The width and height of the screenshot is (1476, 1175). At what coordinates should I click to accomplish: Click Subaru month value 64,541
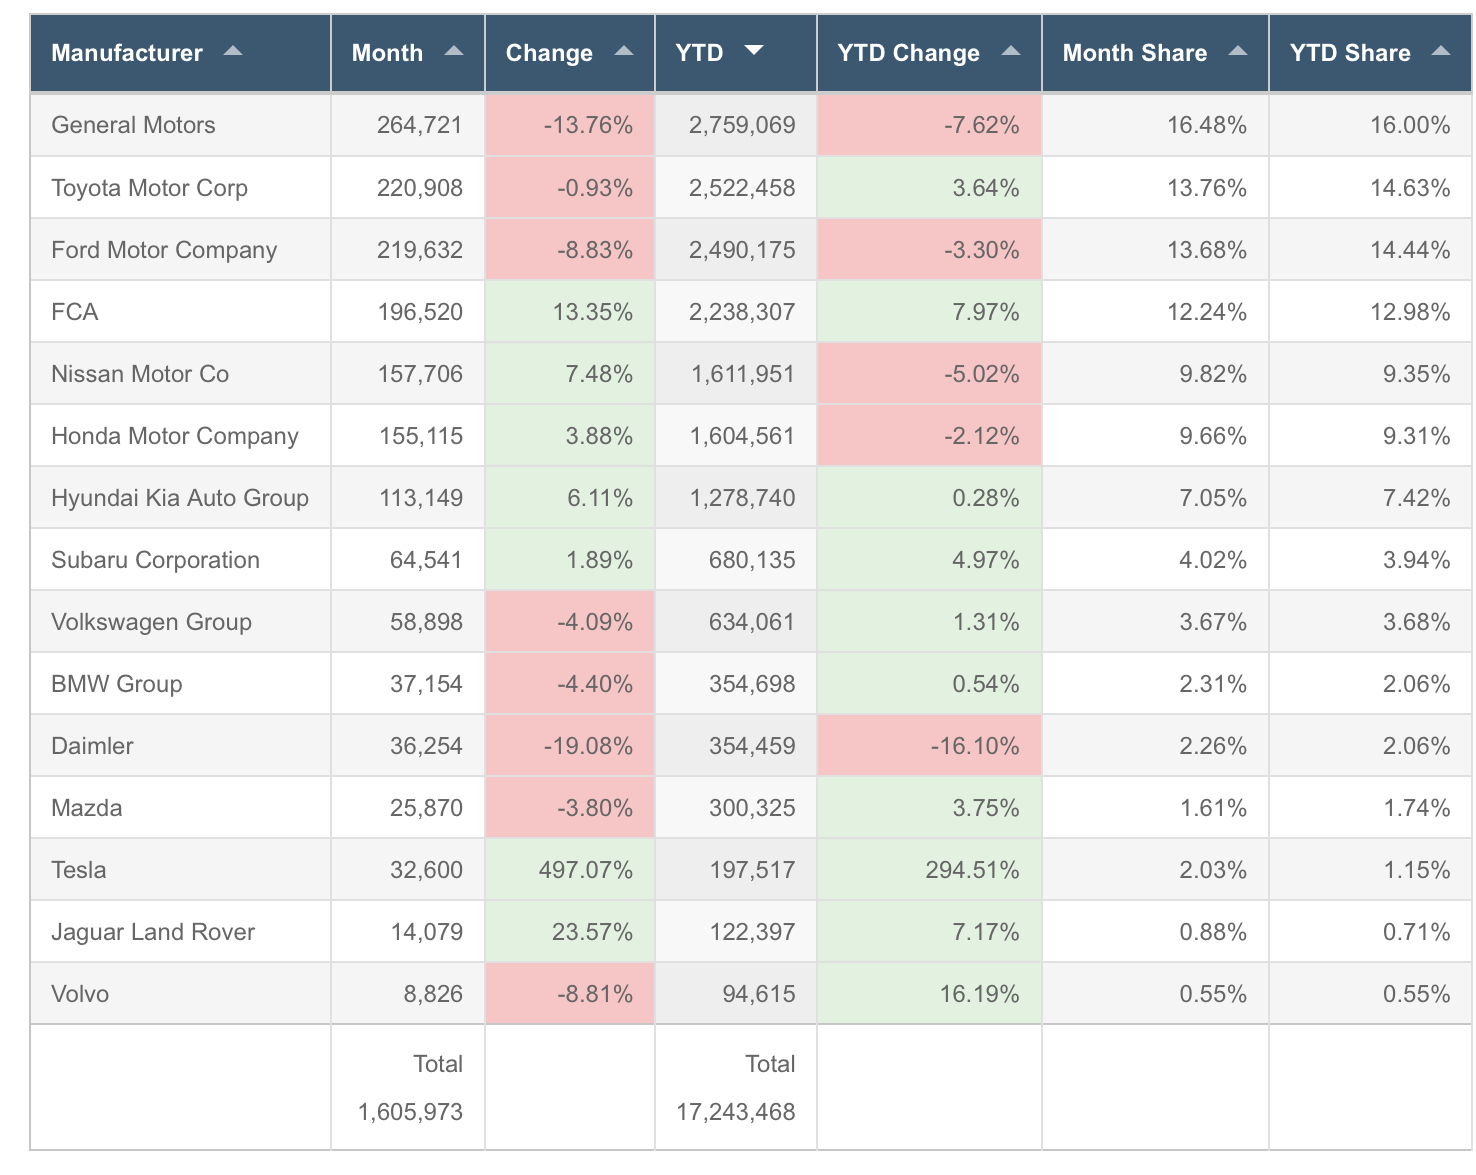pyautogui.click(x=426, y=559)
